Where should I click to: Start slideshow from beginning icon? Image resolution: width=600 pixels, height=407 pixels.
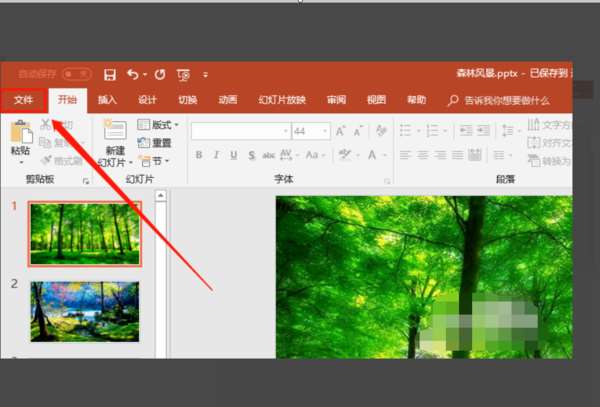point(183,75)
